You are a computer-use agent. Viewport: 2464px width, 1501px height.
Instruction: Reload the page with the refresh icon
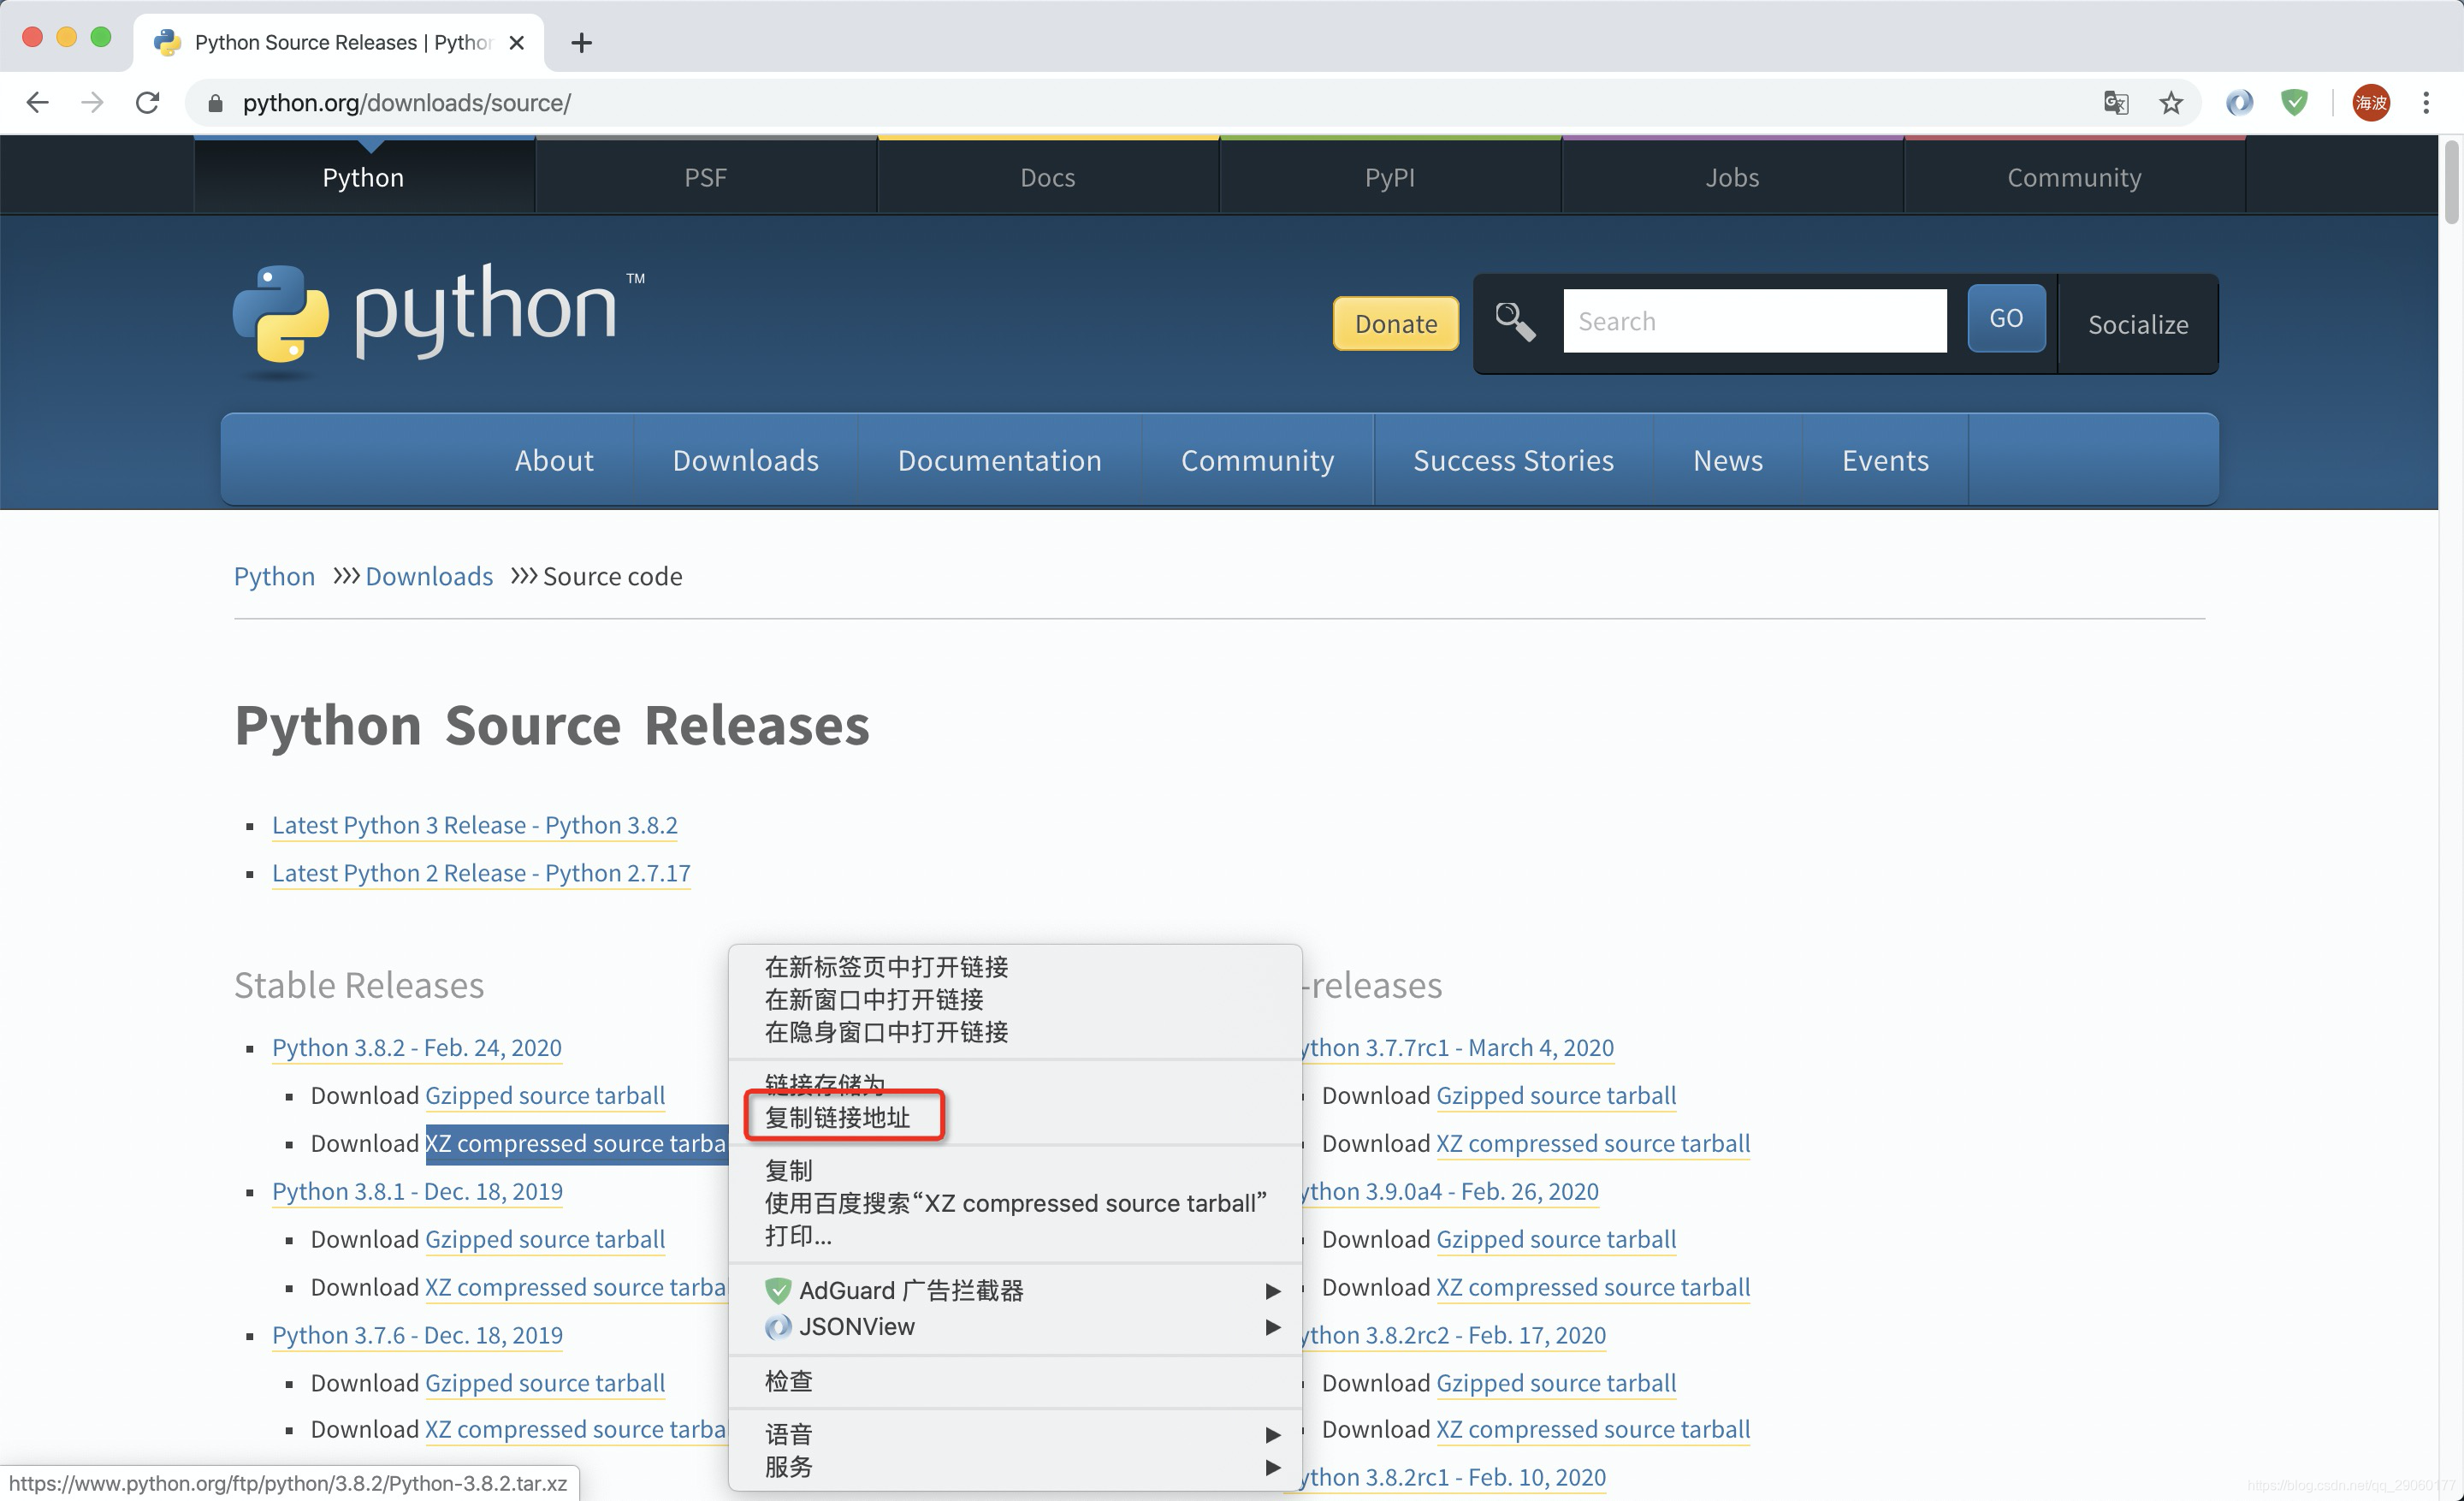click(x=148, y=102)
